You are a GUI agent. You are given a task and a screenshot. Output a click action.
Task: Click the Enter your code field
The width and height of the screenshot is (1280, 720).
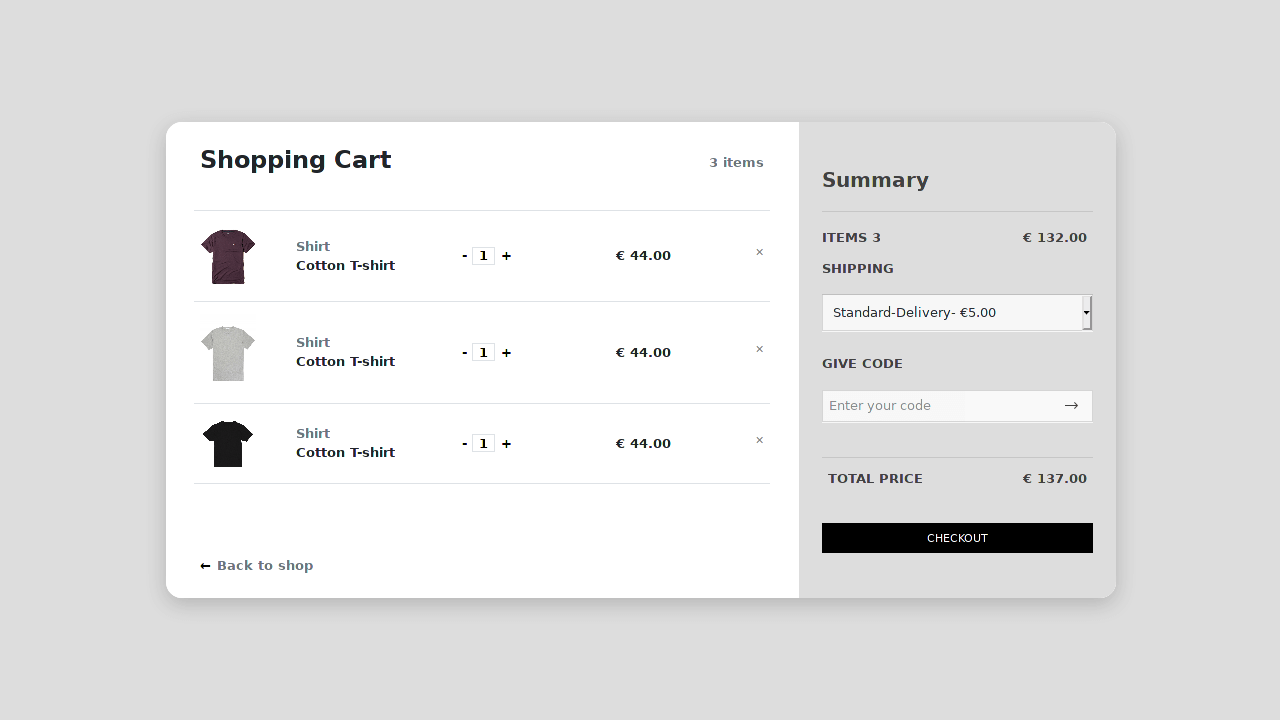pyautogui.click(x=920, y=405)
